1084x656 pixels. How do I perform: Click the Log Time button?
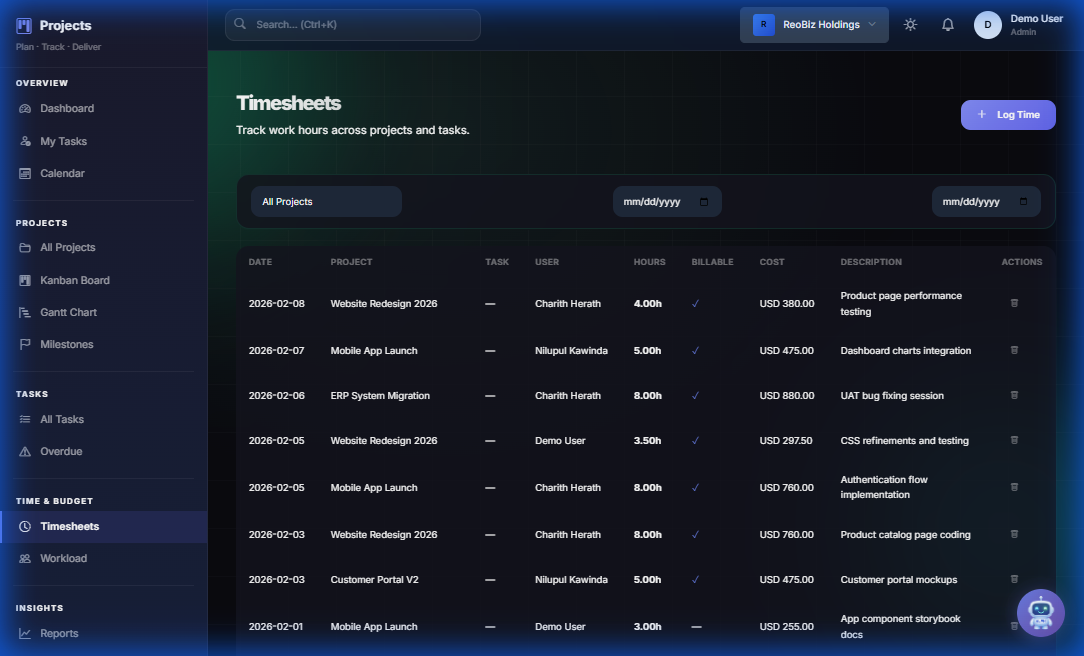(1008, 114)
